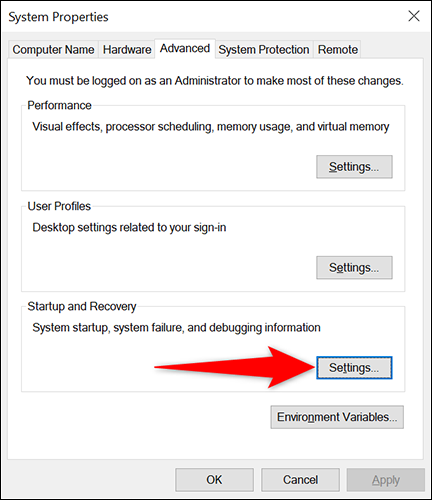432x500 pixels.
Task: Open Startup and Recovery Settings button
Action: click(x=354, y=368)
